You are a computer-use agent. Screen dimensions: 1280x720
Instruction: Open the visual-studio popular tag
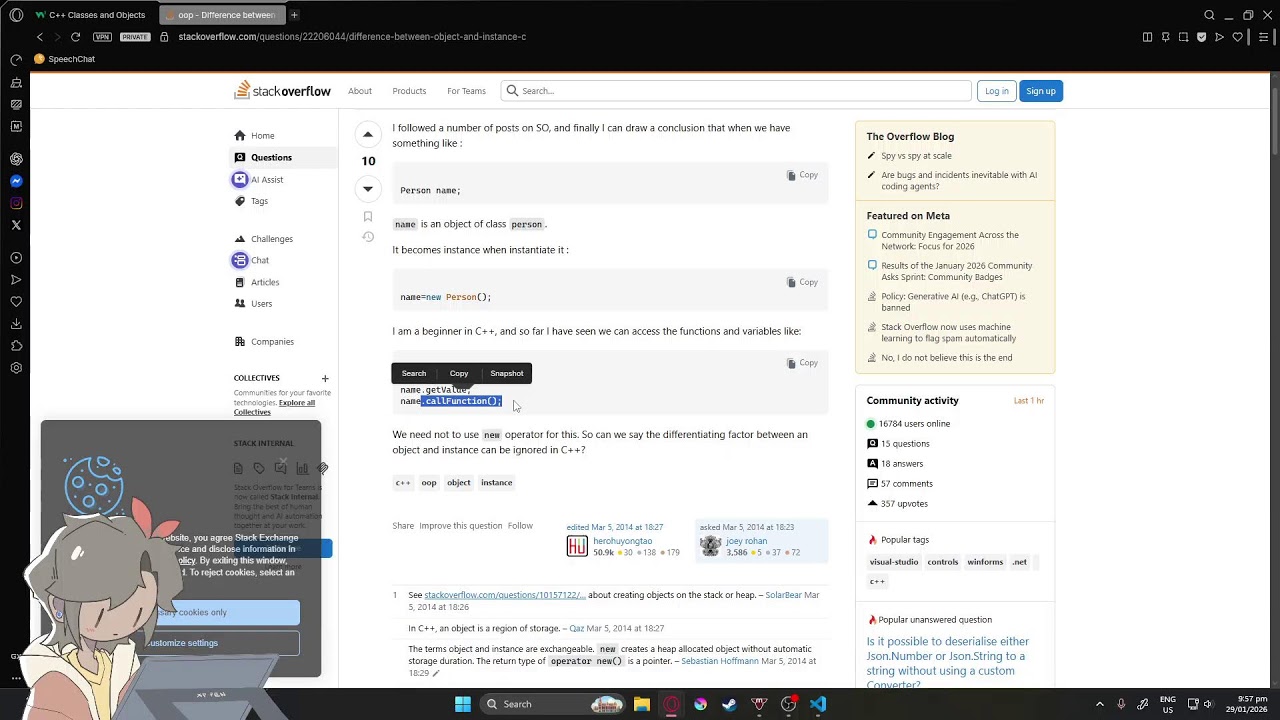pyautogui.click(x=894, y=562)
